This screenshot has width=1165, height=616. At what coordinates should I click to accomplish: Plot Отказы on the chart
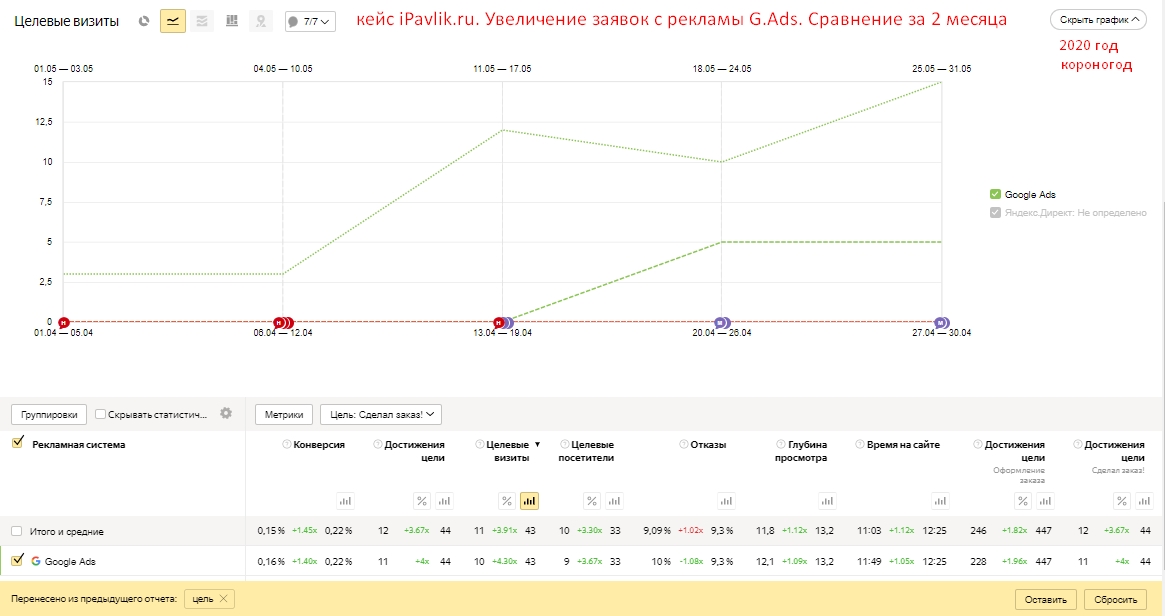(x=727, y=501)
